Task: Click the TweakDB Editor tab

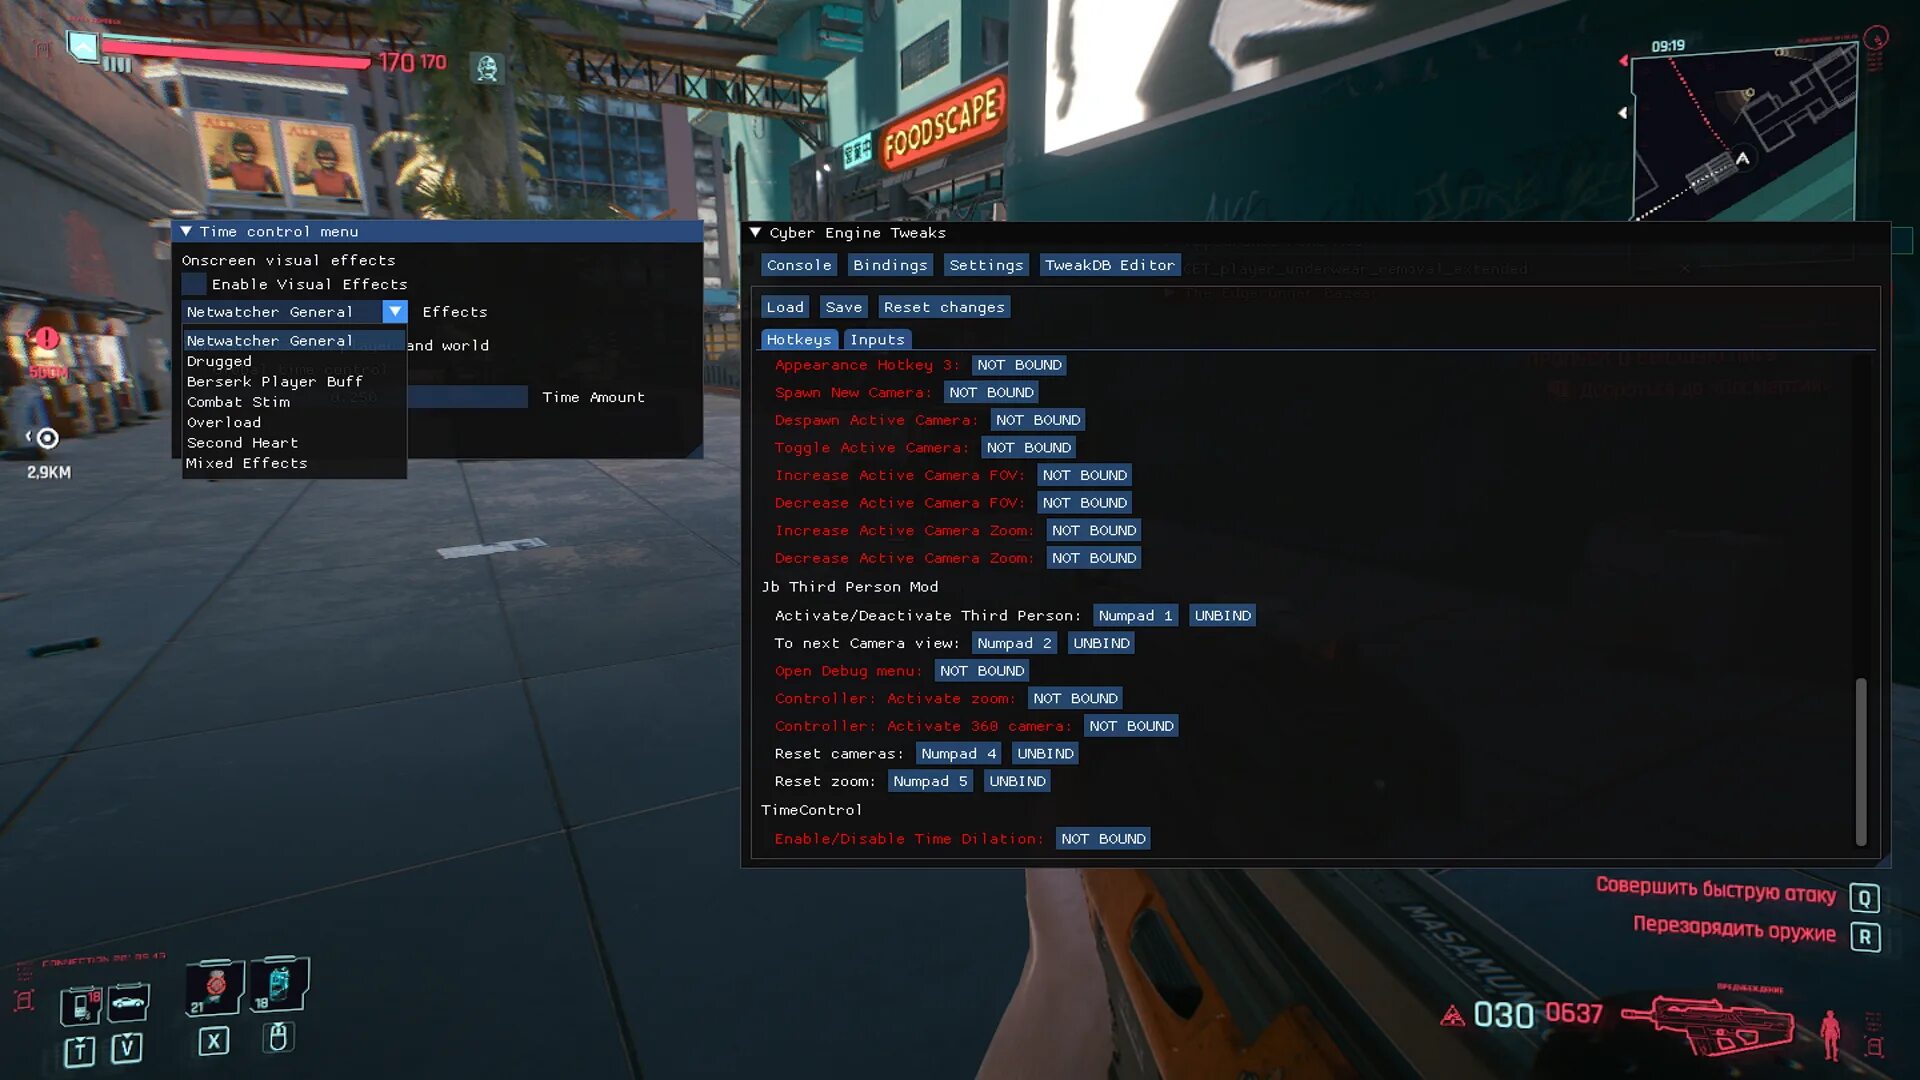Action: [1110, 265]
